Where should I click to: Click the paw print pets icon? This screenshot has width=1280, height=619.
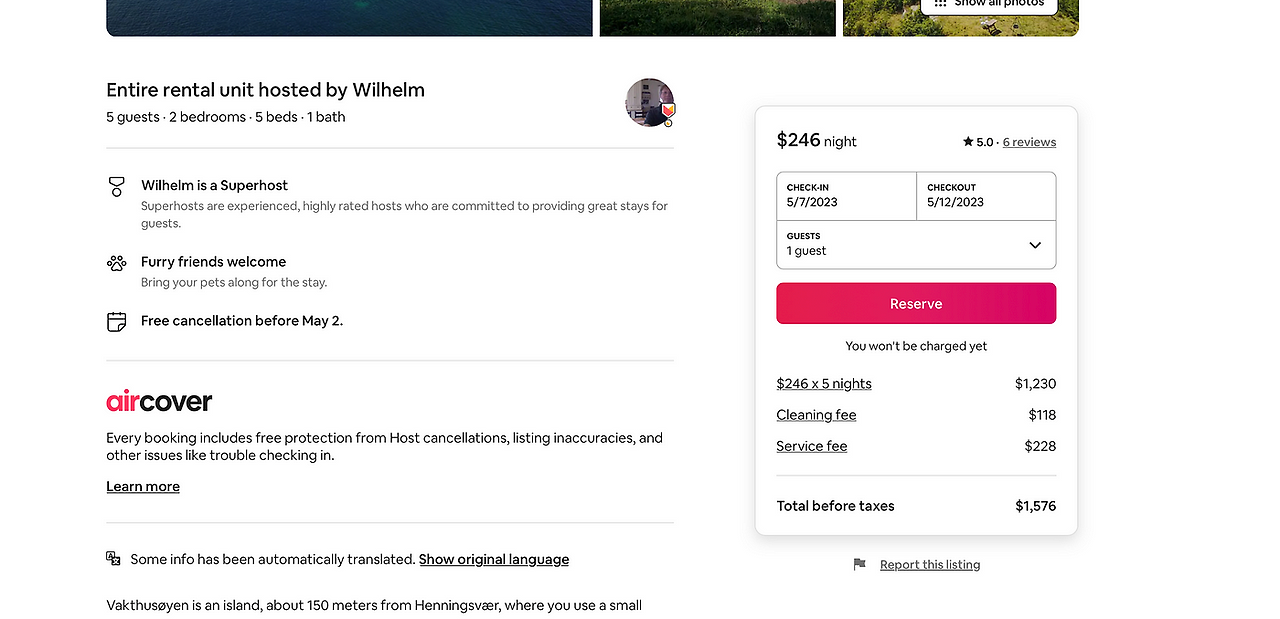click(117, 263)
